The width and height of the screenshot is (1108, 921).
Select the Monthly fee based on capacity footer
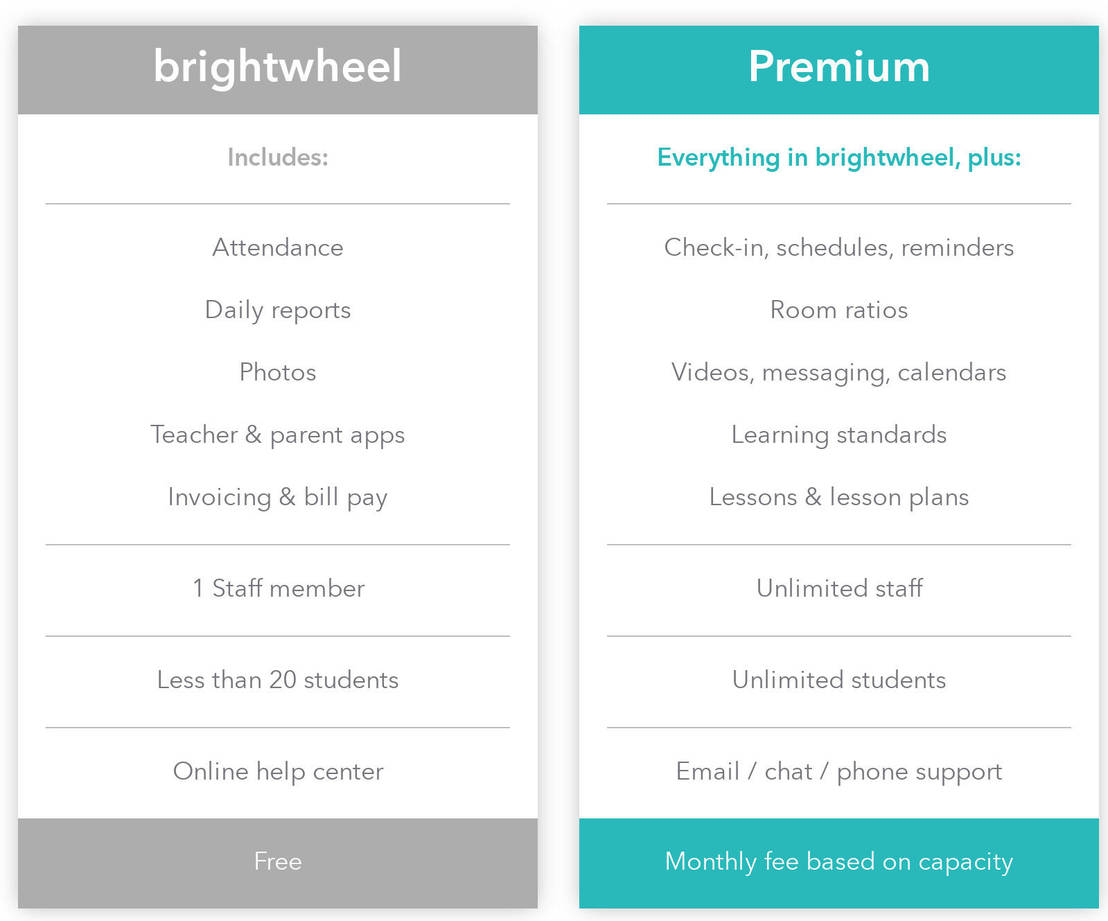838,861
